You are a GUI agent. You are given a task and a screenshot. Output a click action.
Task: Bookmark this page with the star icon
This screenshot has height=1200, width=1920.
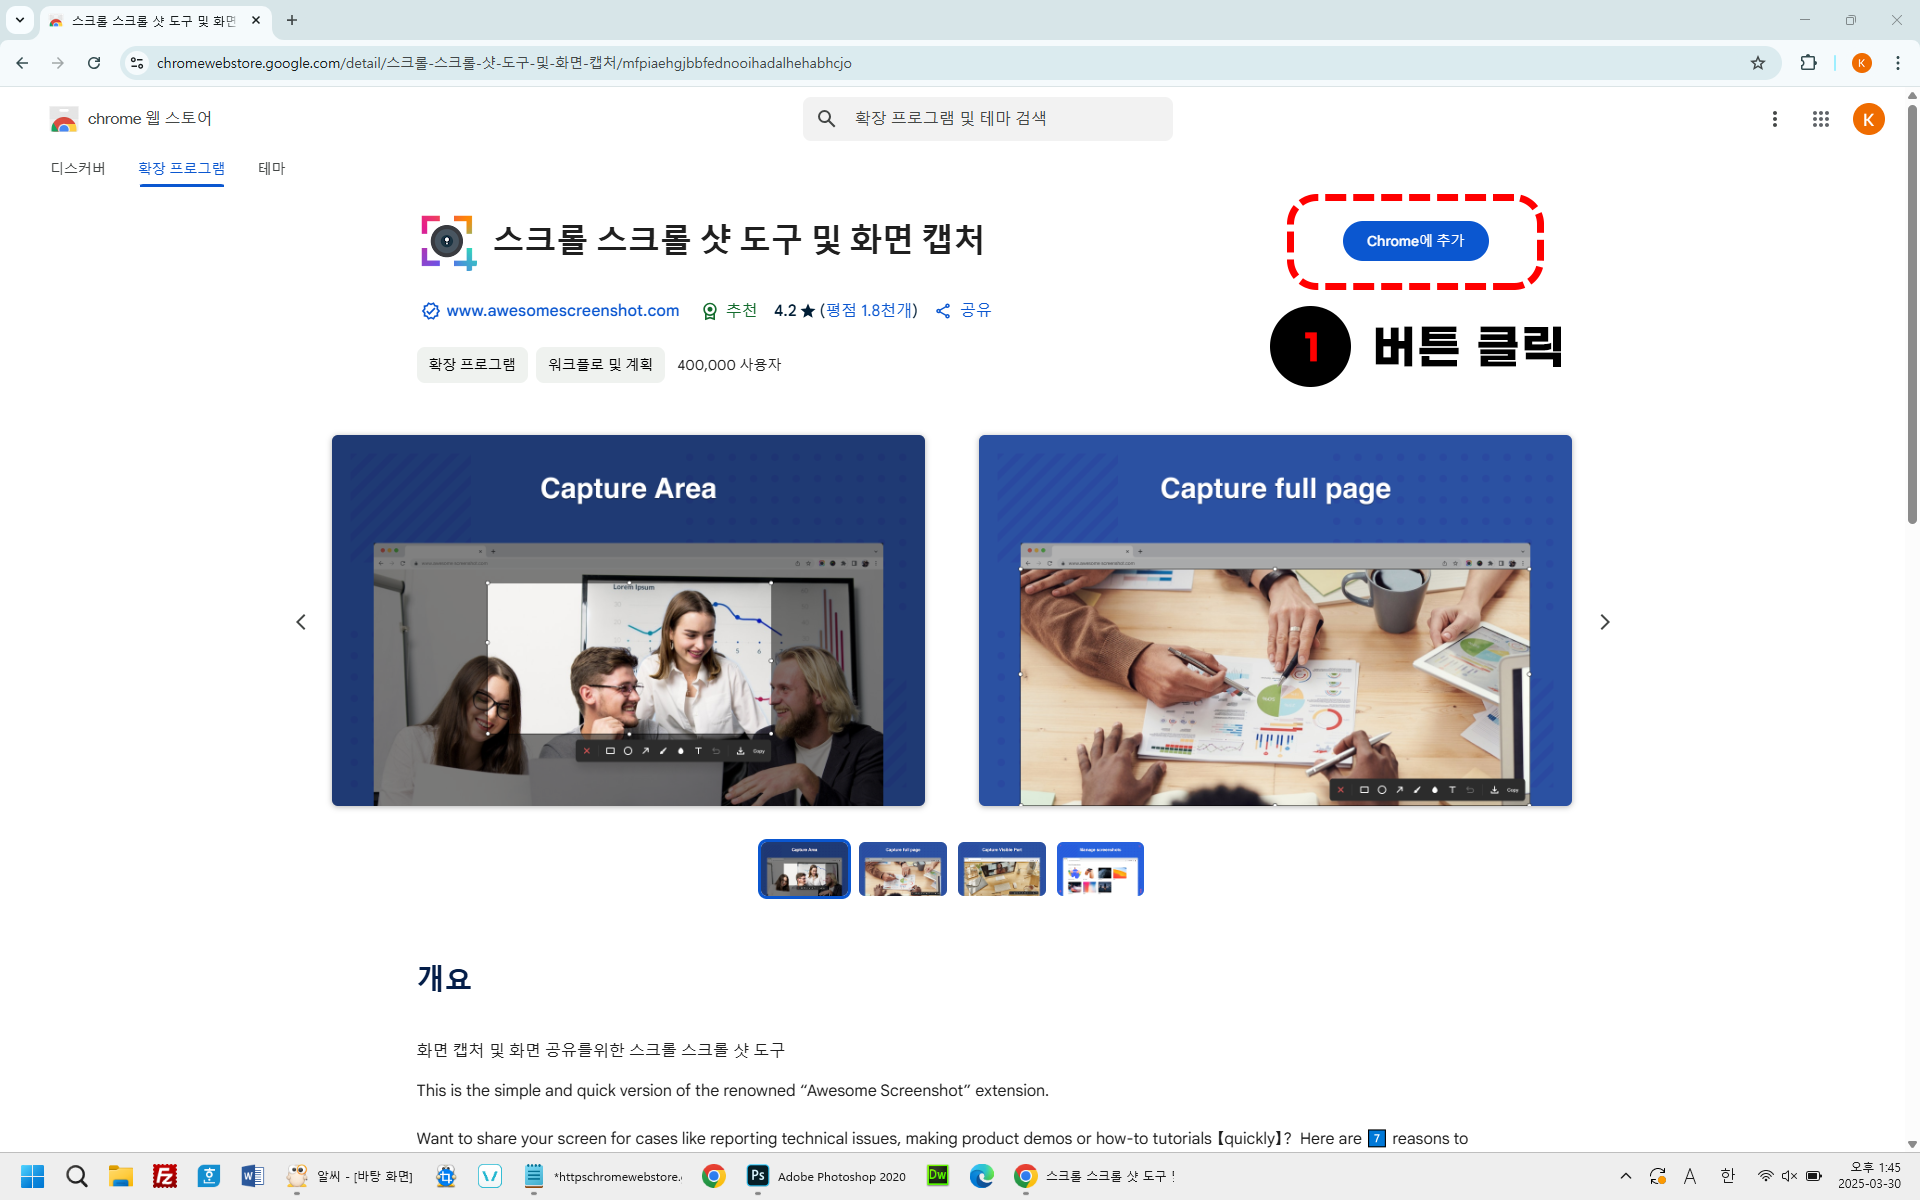pyautogui.click(x=1758, y=63)
